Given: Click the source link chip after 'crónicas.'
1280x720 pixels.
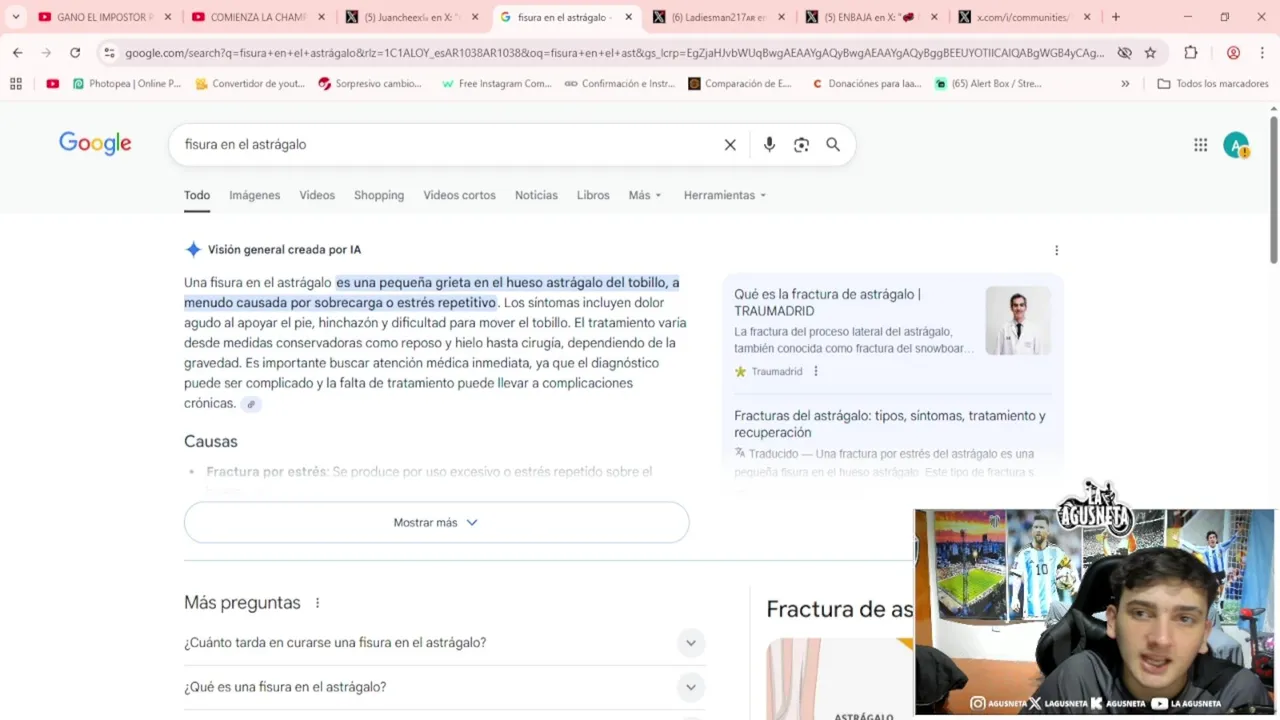Looking at the screenshot, I should [251, 404].
